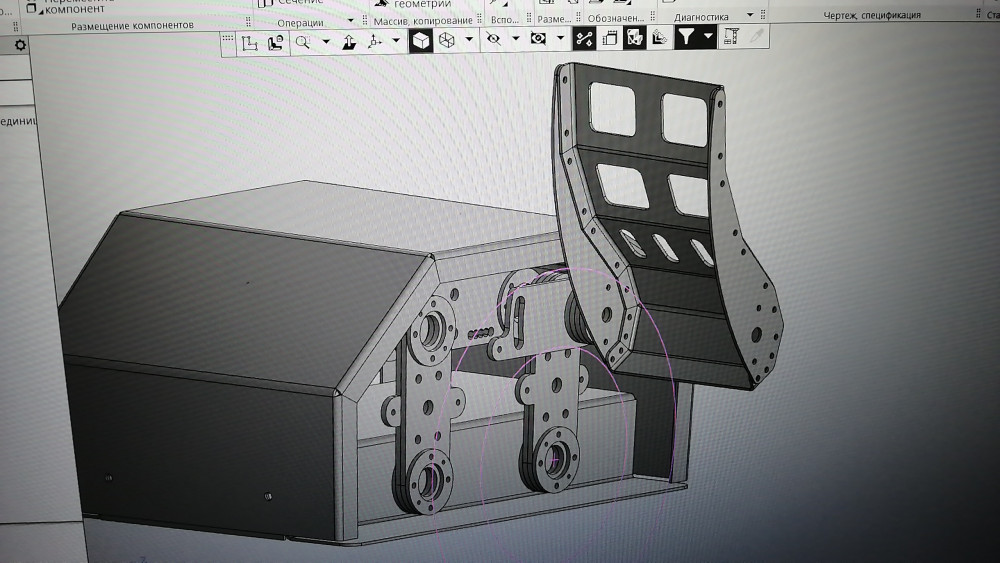This screenshot has height=563, width=1000.
Task: Click the local coordinate system icon
Action: tap(274, 42)
